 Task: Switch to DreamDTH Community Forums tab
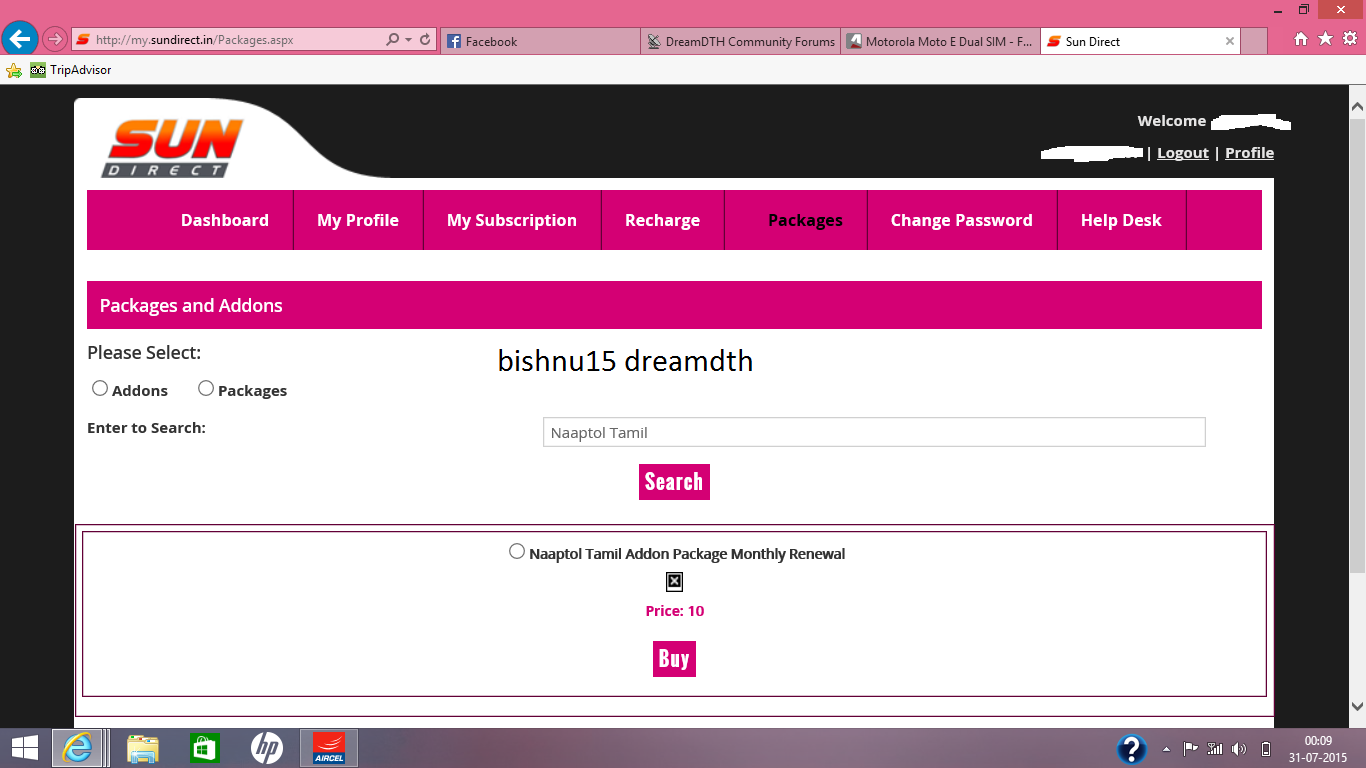point(740,41)
